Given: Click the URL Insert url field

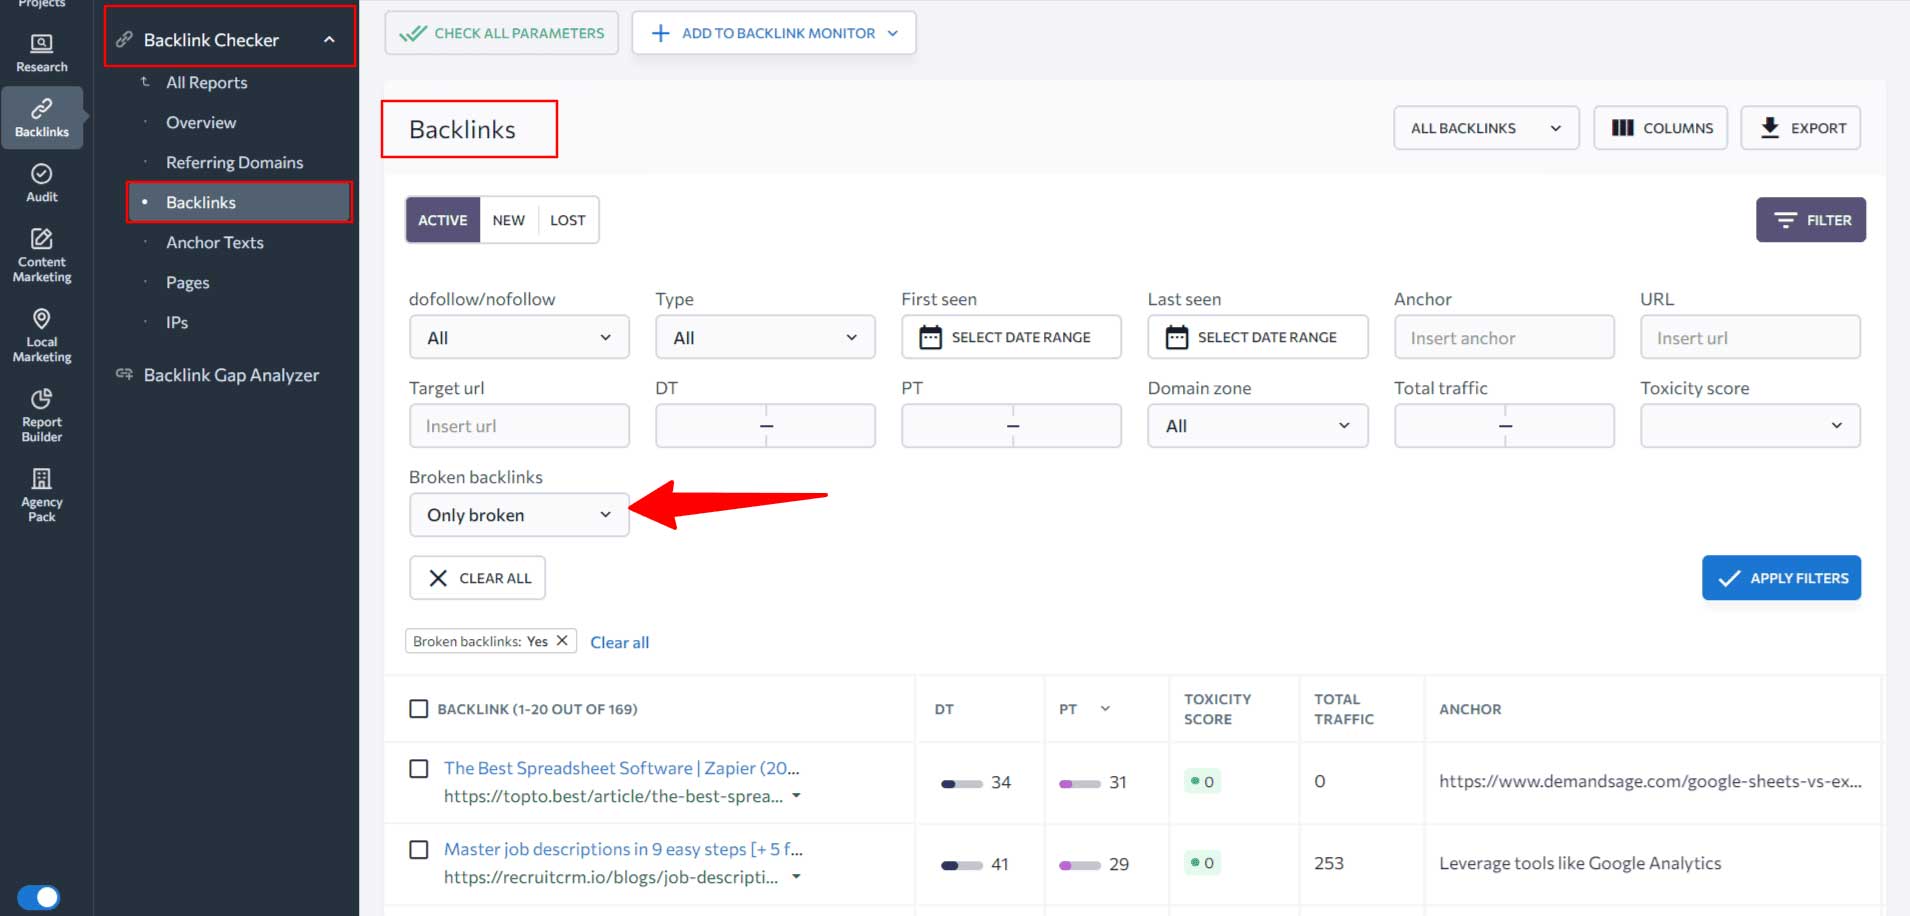Looking at the screenshot, I should pyautogui.click(x=1750, y=337).
